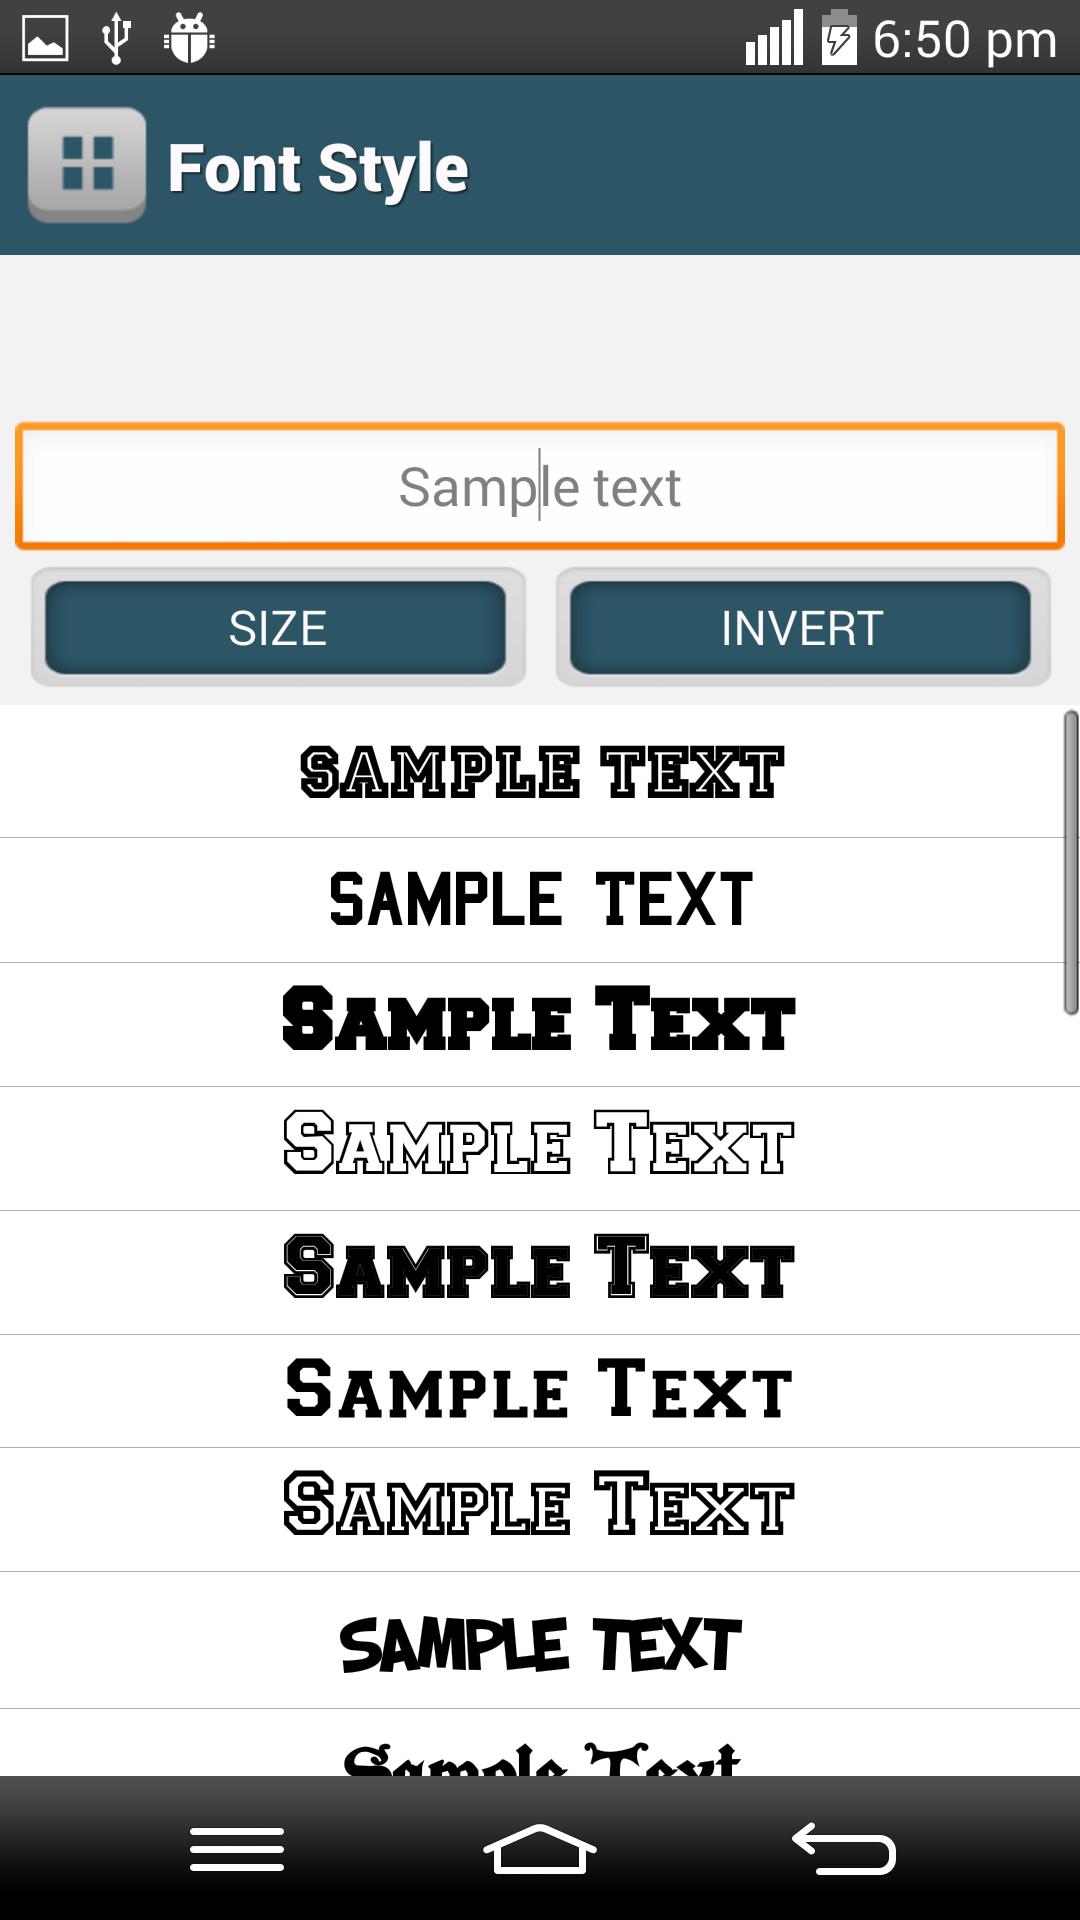Image resolution: width=1080 pixels, height=1920 pixels.
Task: Focus the Sample text input field
Action: click(540, 487)
